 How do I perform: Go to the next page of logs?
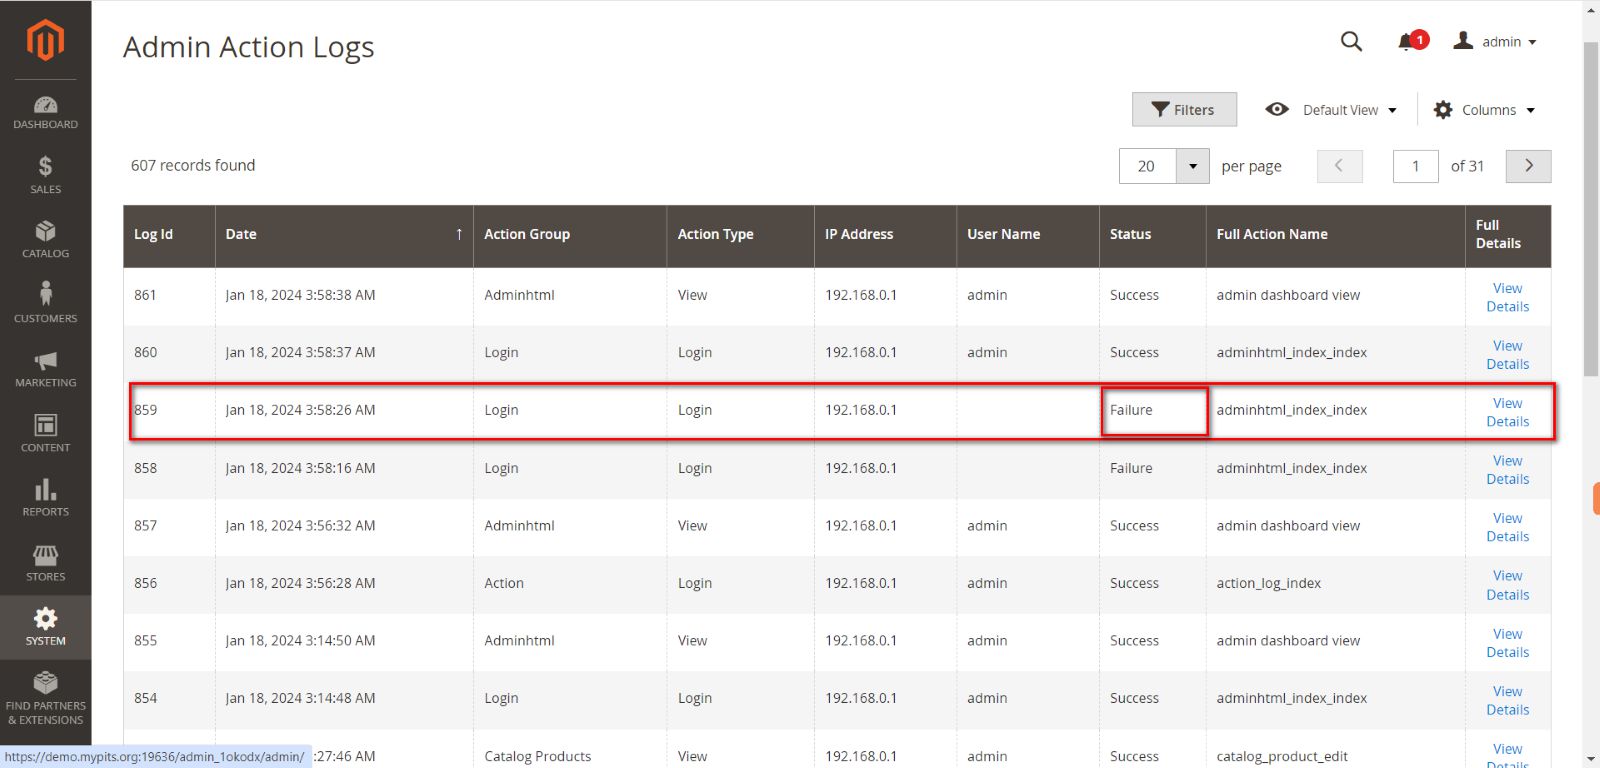click(x=1528, y=166)
